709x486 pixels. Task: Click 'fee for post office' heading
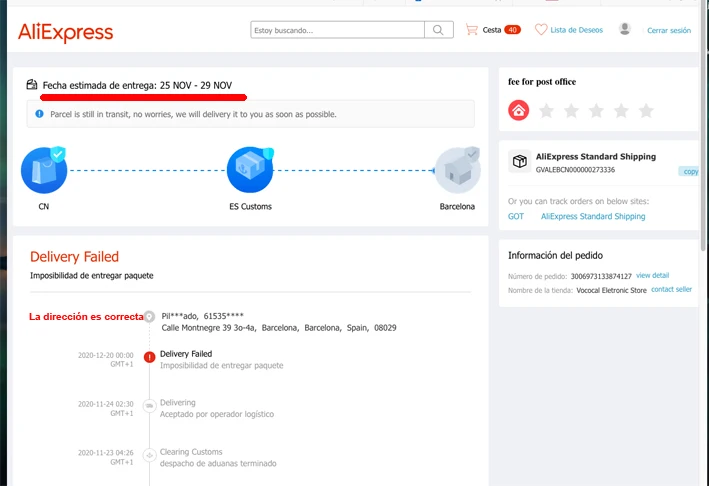(542, 82)
